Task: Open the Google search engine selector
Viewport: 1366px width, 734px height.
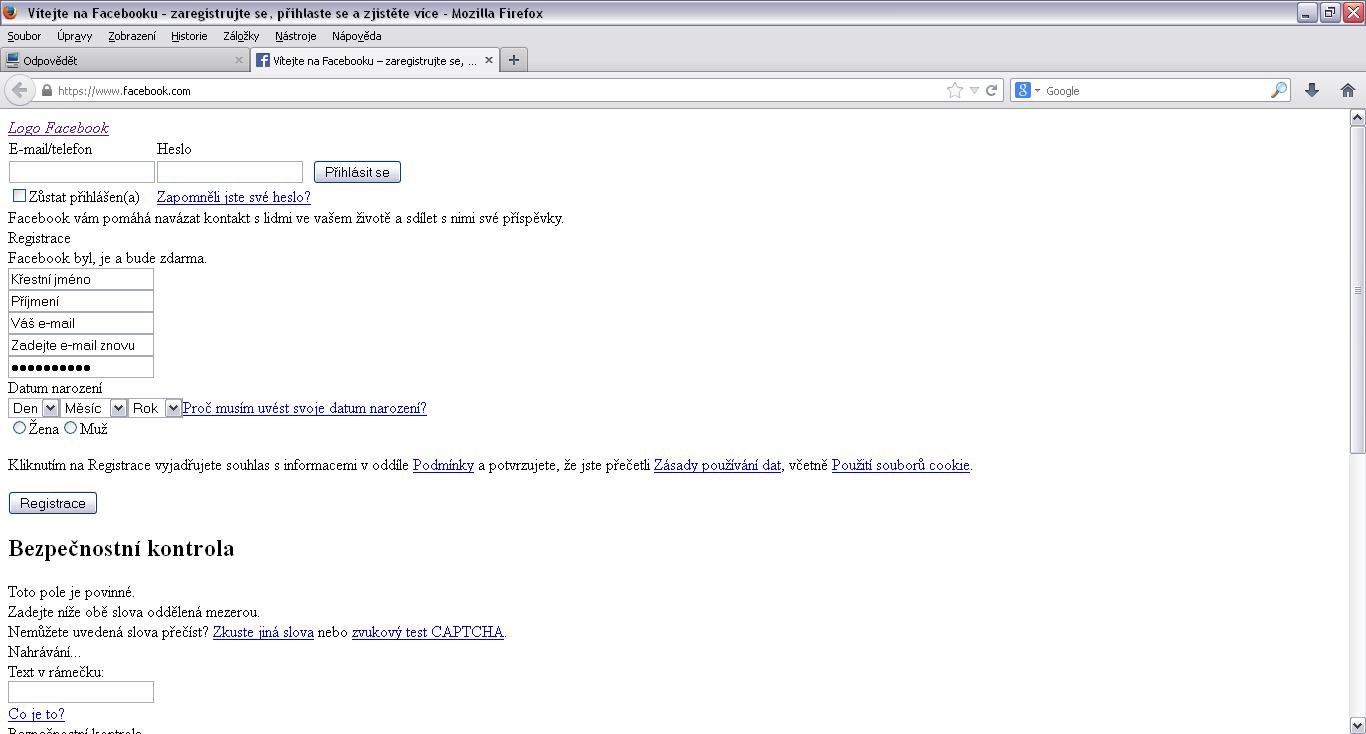Action: pyautogui.click(x=1028, y=90)
